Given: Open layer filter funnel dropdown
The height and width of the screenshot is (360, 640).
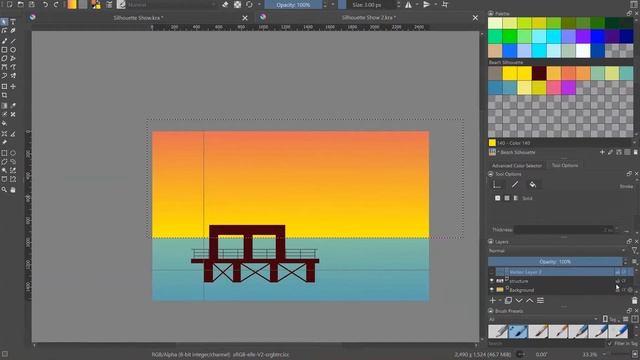Looking at the screenshot, I should click(x=635, y=251).
